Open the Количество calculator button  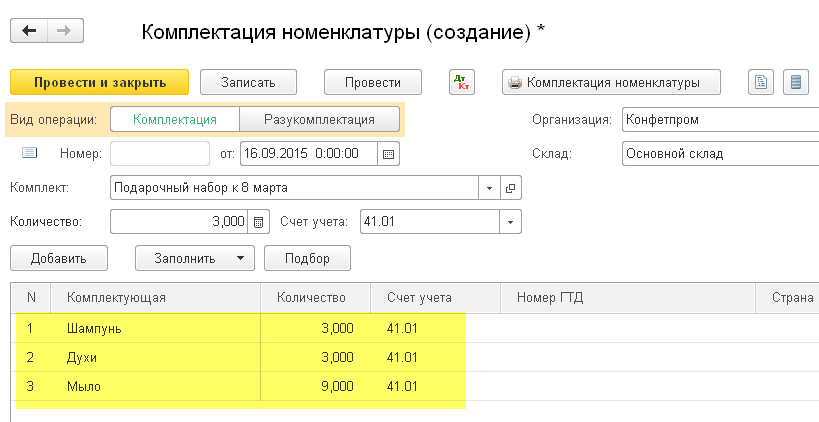pyautogui.click(x=259, y=222)
